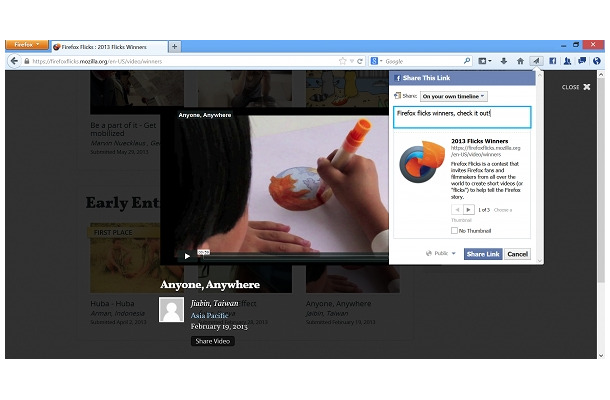Go to the previous thumbnail arrow
This screenshot has width=610, height=400.
[457, 210]
